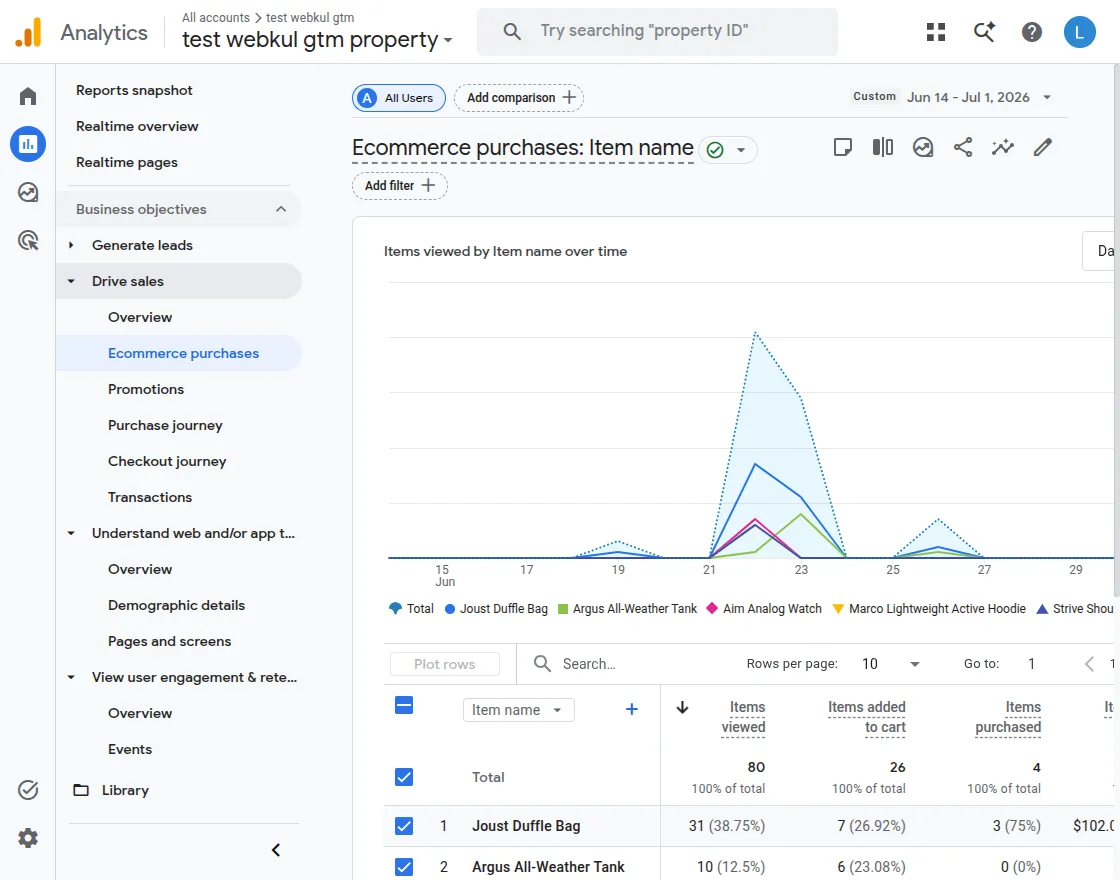
Task: Open Checkout journey report
Action: click(167, 461)
